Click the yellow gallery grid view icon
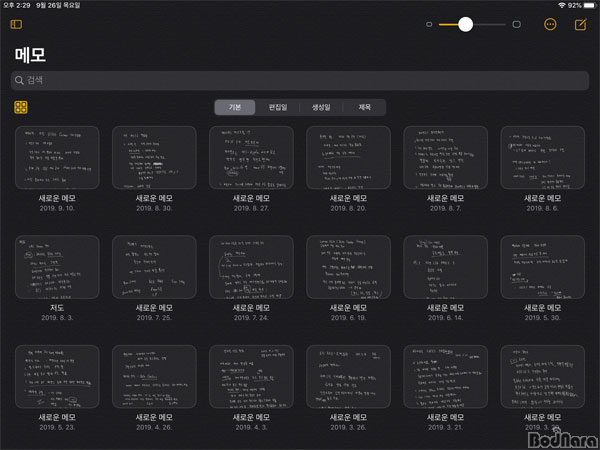Screen dimensions: 600x450 pyautogui.click(x=20, y=107)
